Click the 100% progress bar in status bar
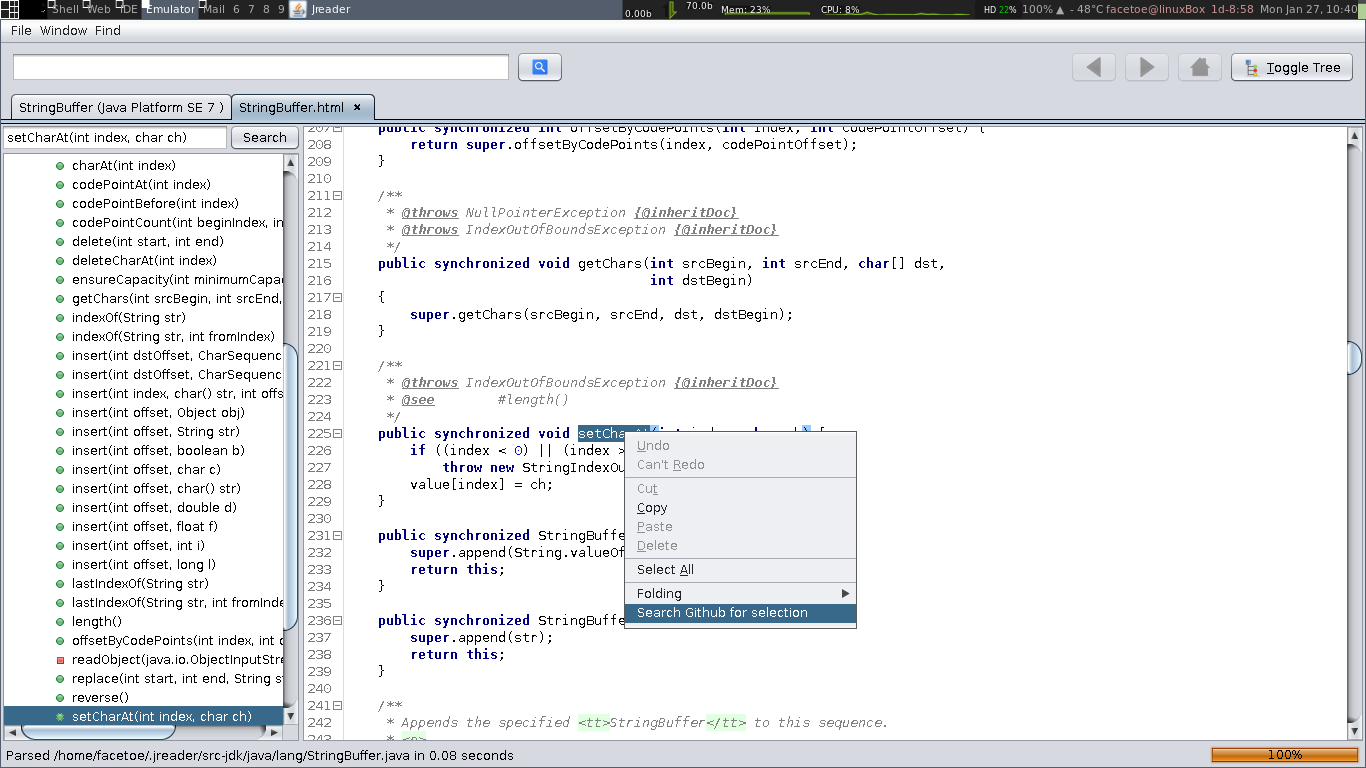 (x=1284, y=755)
